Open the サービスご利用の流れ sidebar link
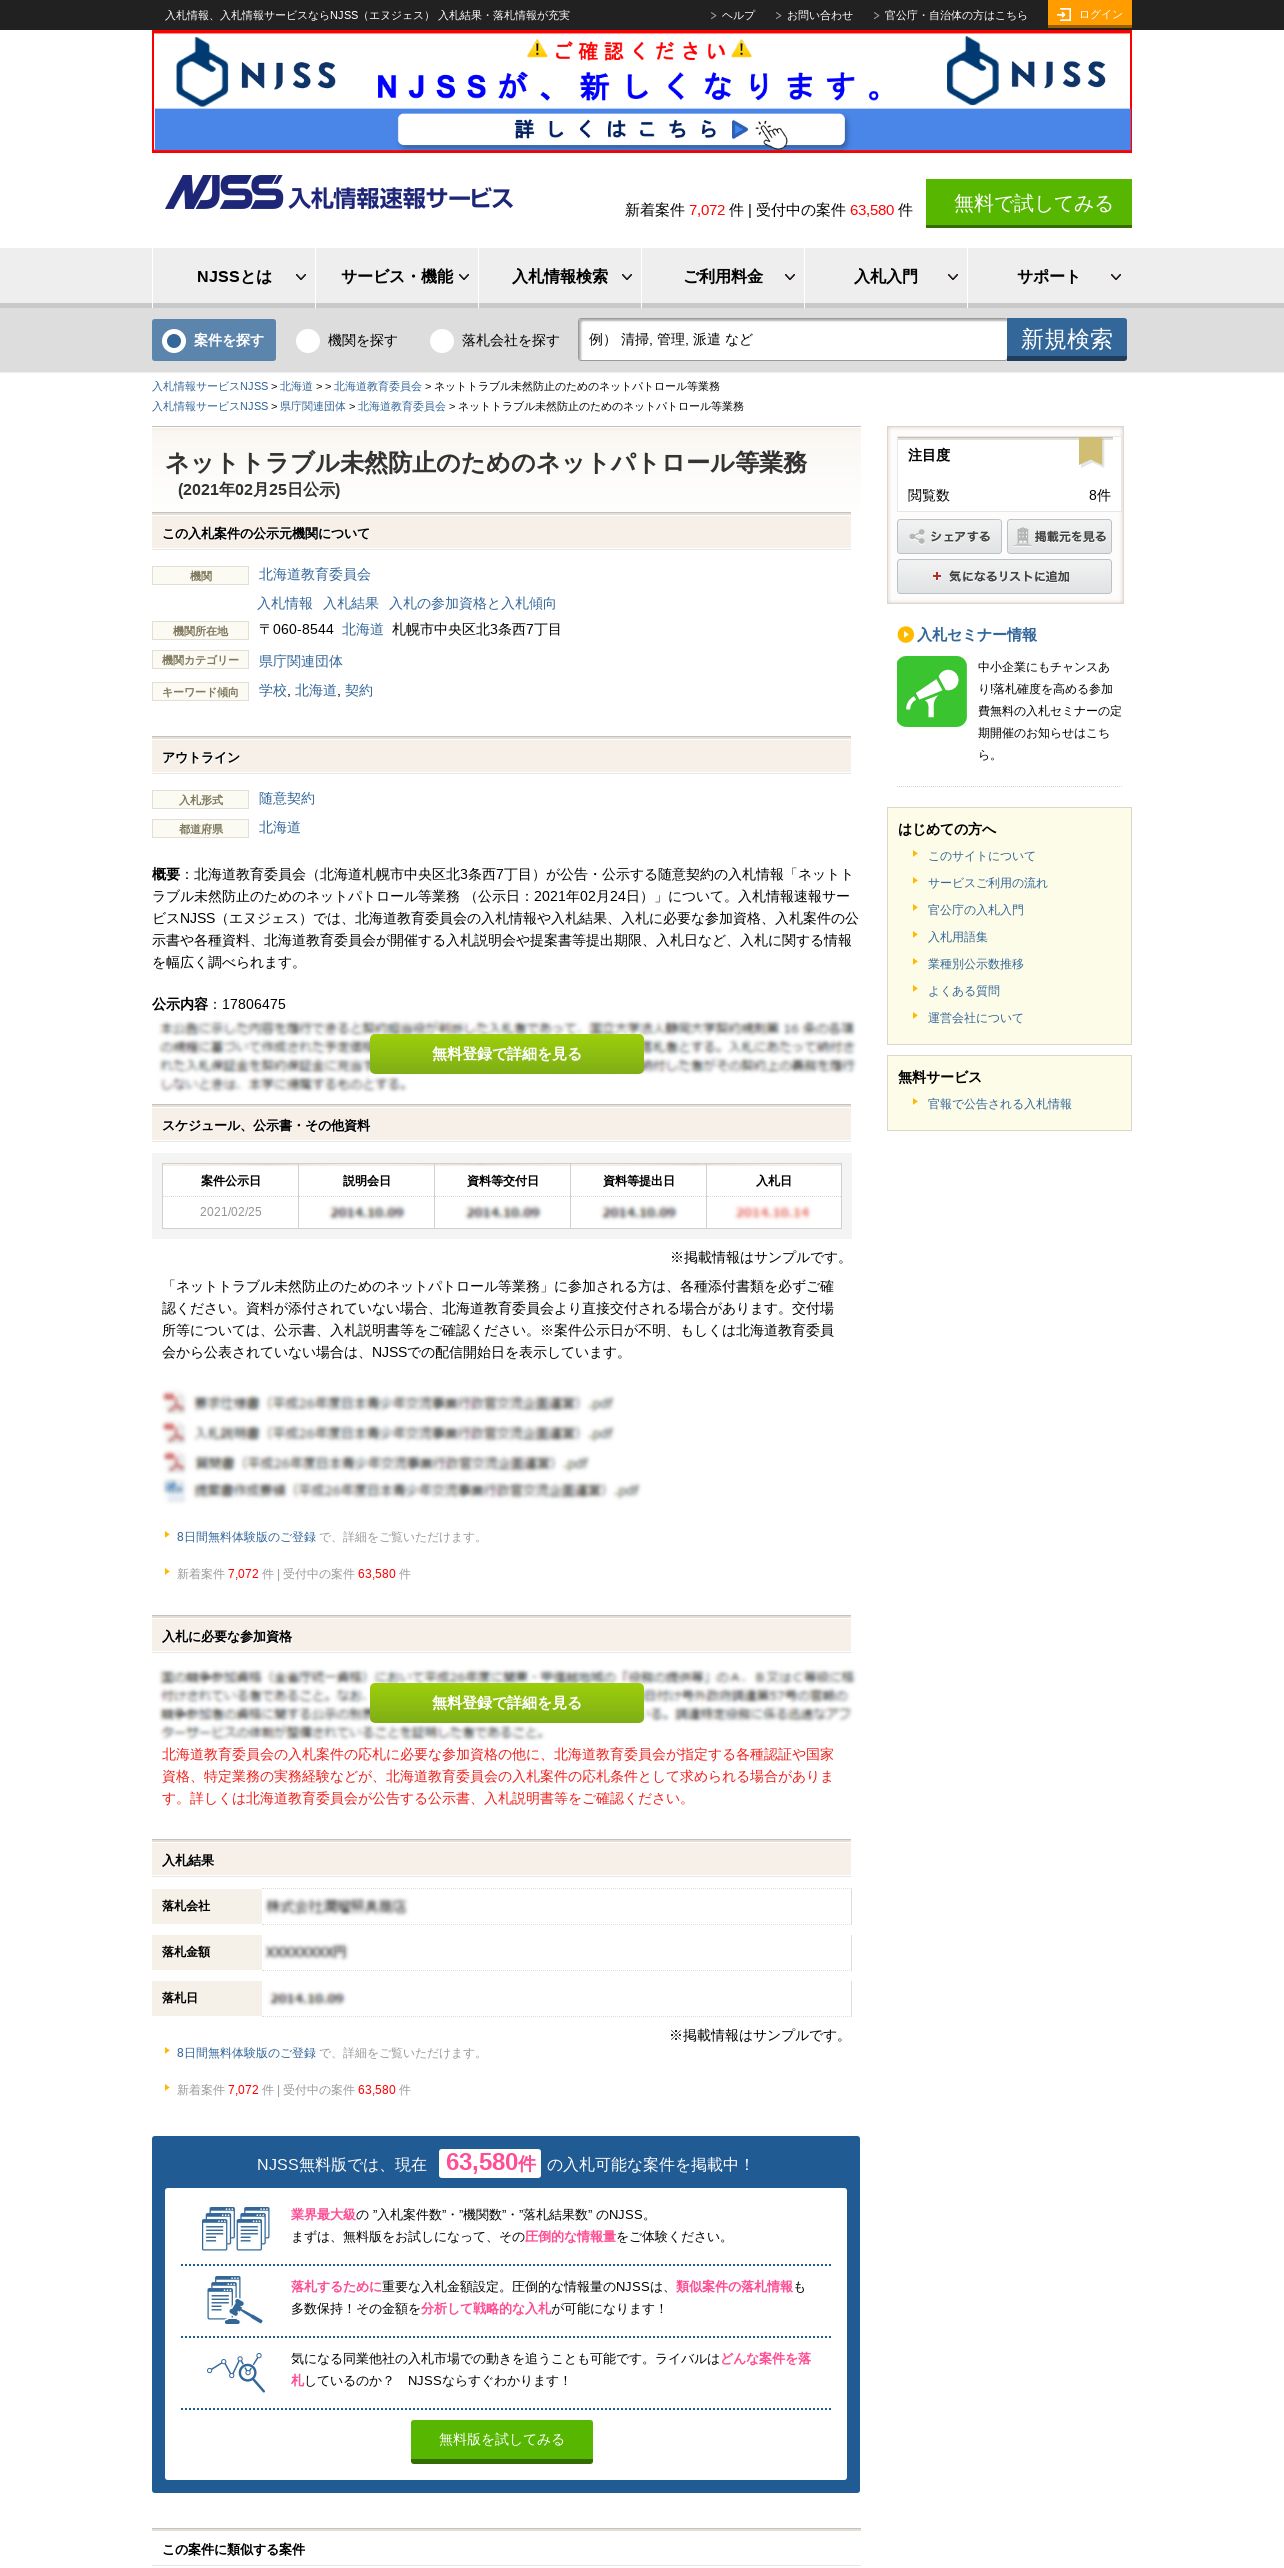Viewport: 1284px width, 2568px height. [x=987, y=883]
